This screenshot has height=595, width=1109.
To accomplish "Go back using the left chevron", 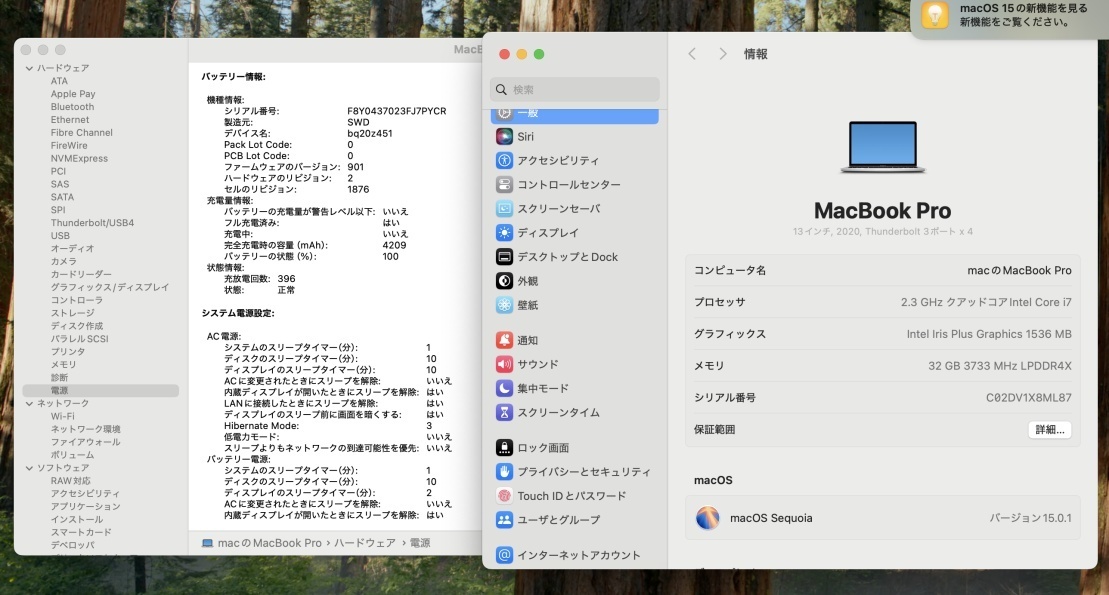I will tap(692, 54).
